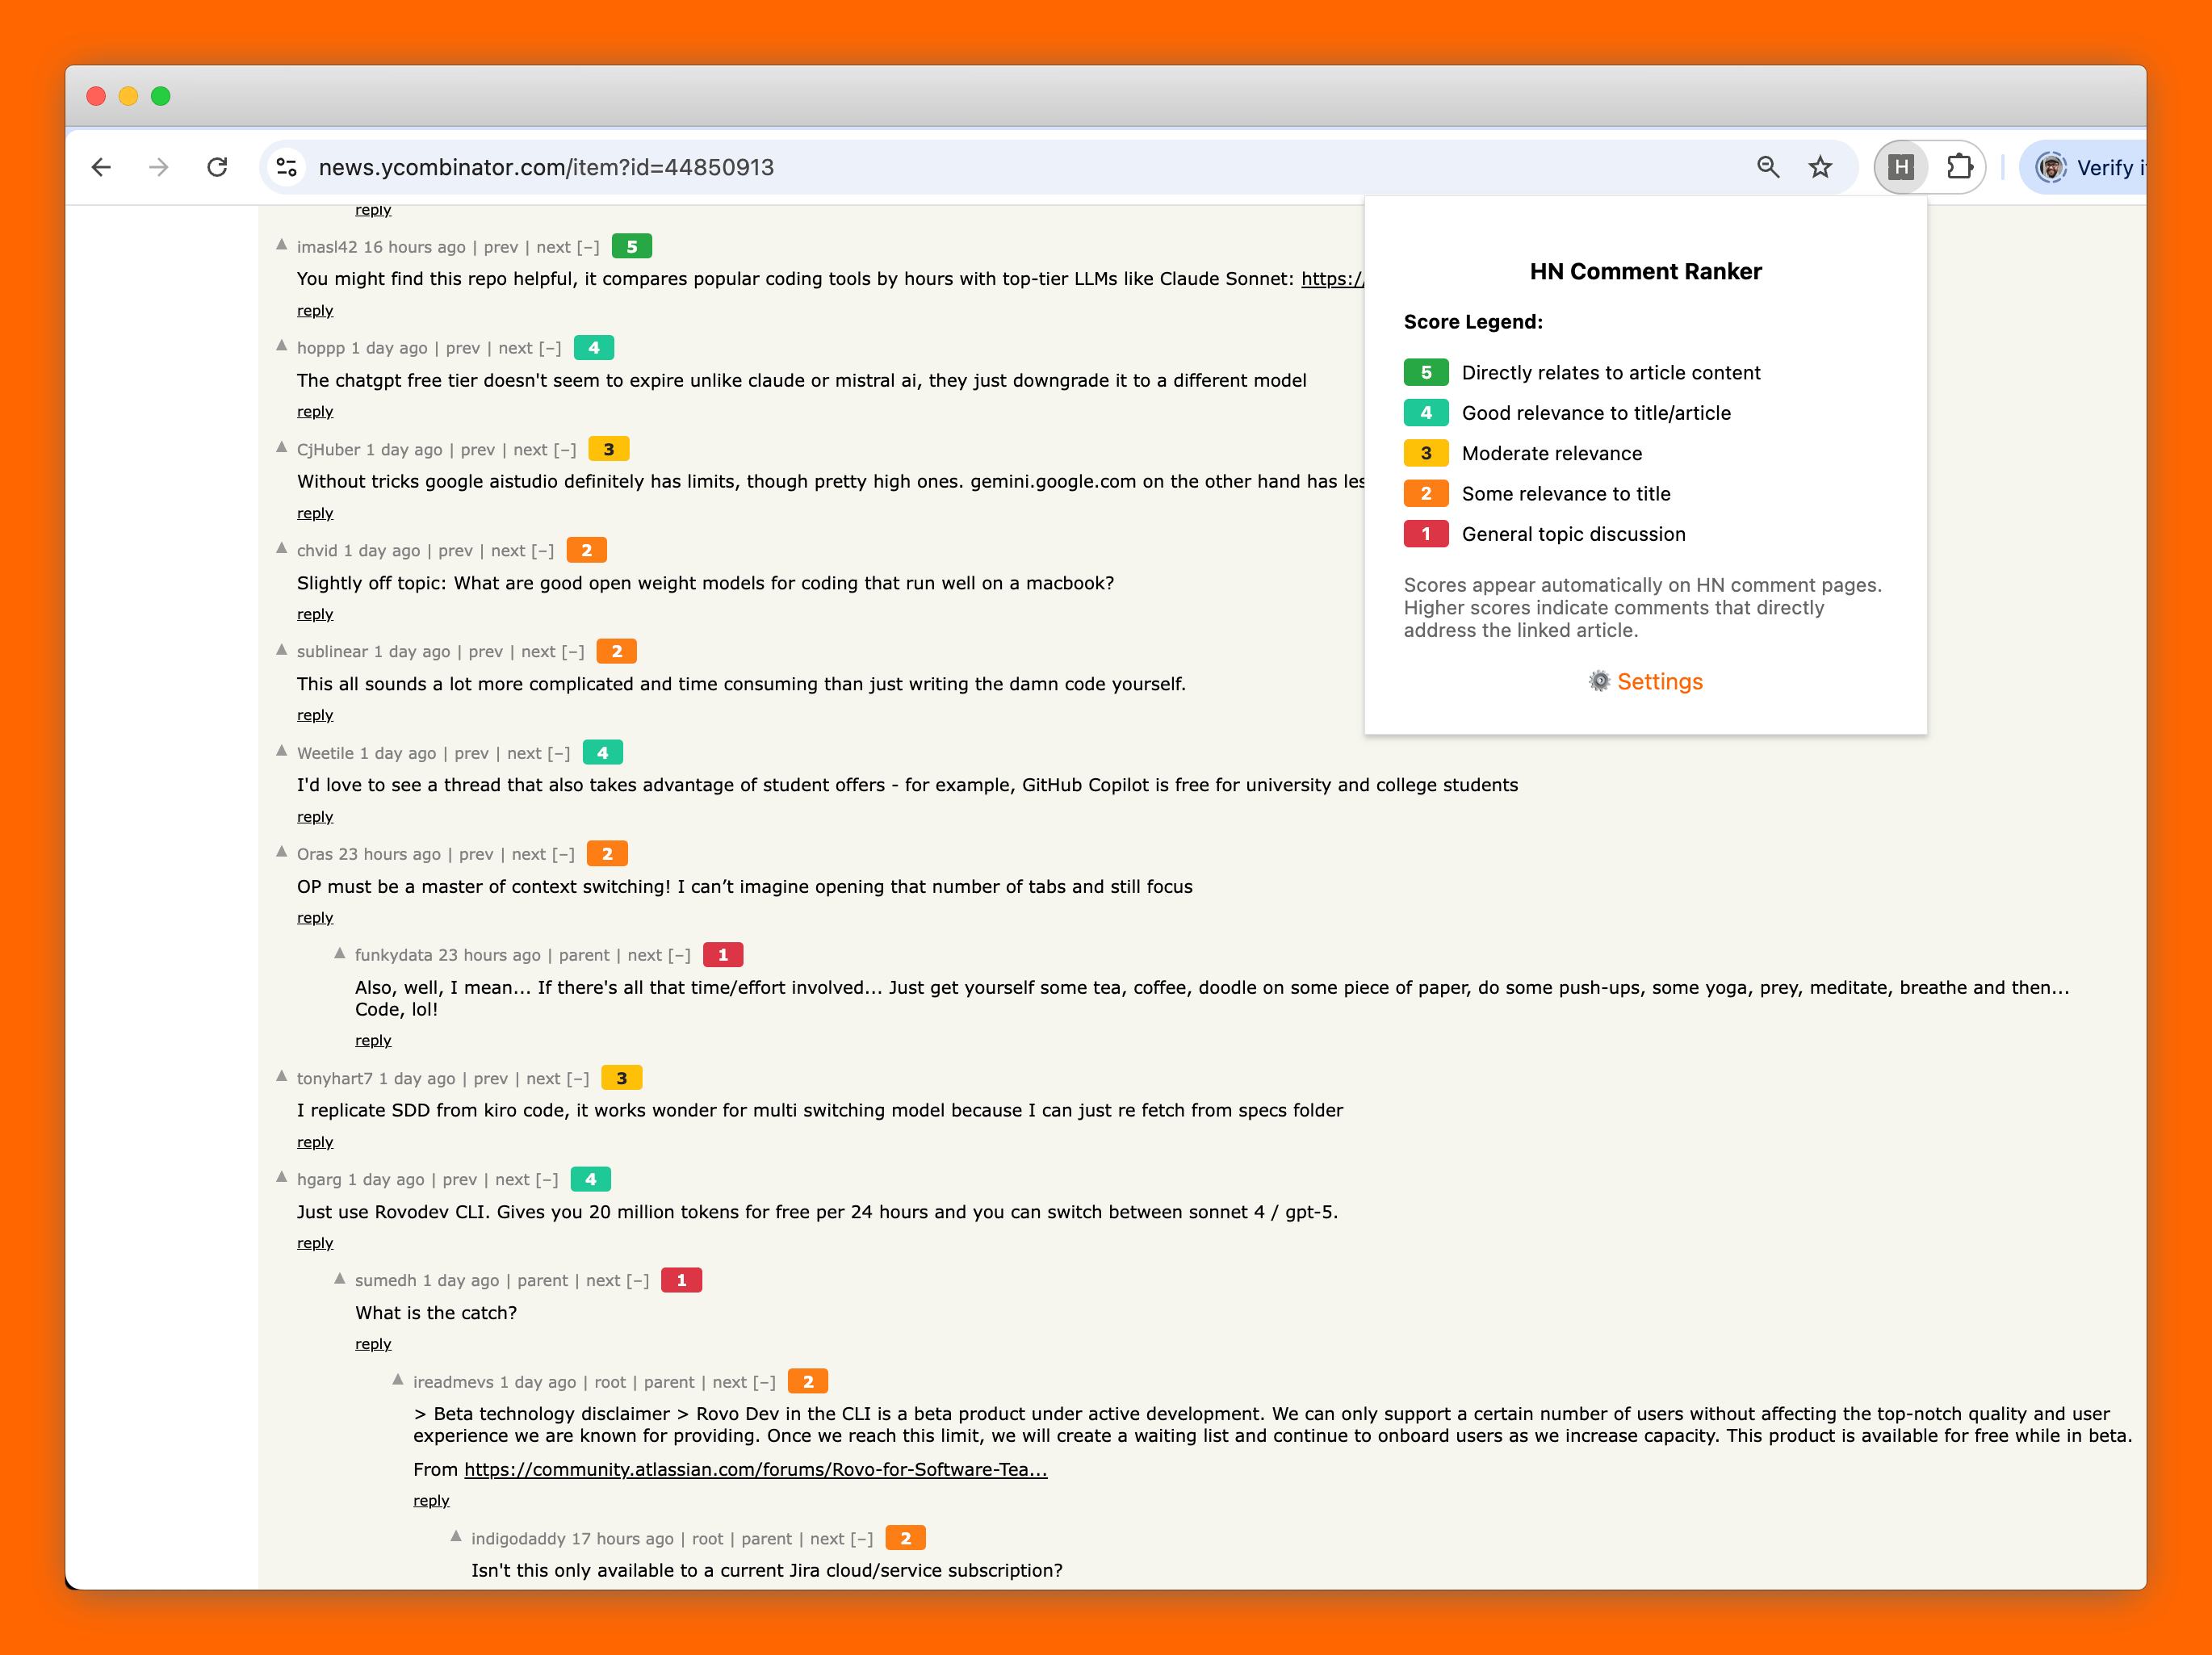Click the HN Comment Ranker extension icon
The height and width of the screenshot is (1655, 2212).
(x=1900, y=167)
